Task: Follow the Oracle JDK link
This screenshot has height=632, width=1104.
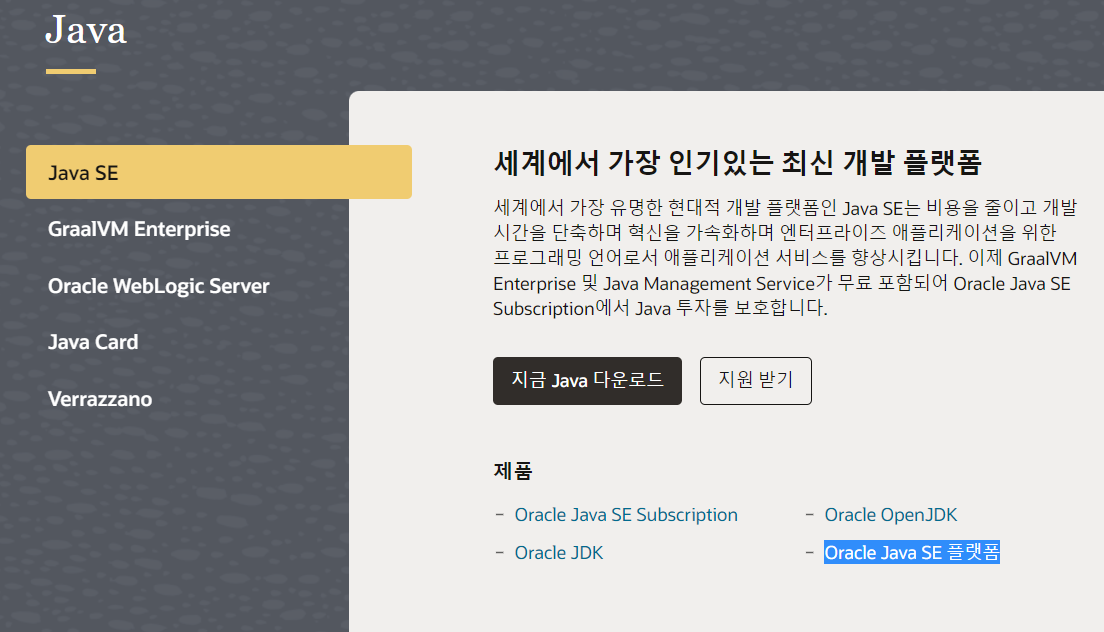Action: 559,553
